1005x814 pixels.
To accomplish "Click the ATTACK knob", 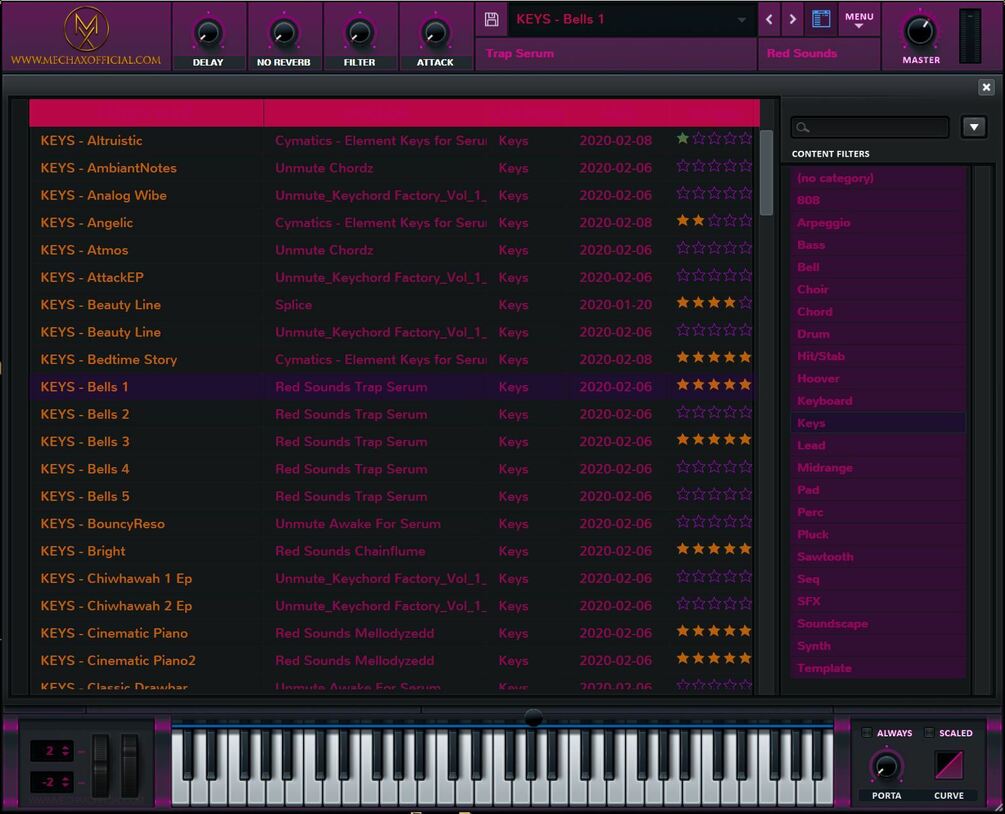I will click(x=435, y=33).
